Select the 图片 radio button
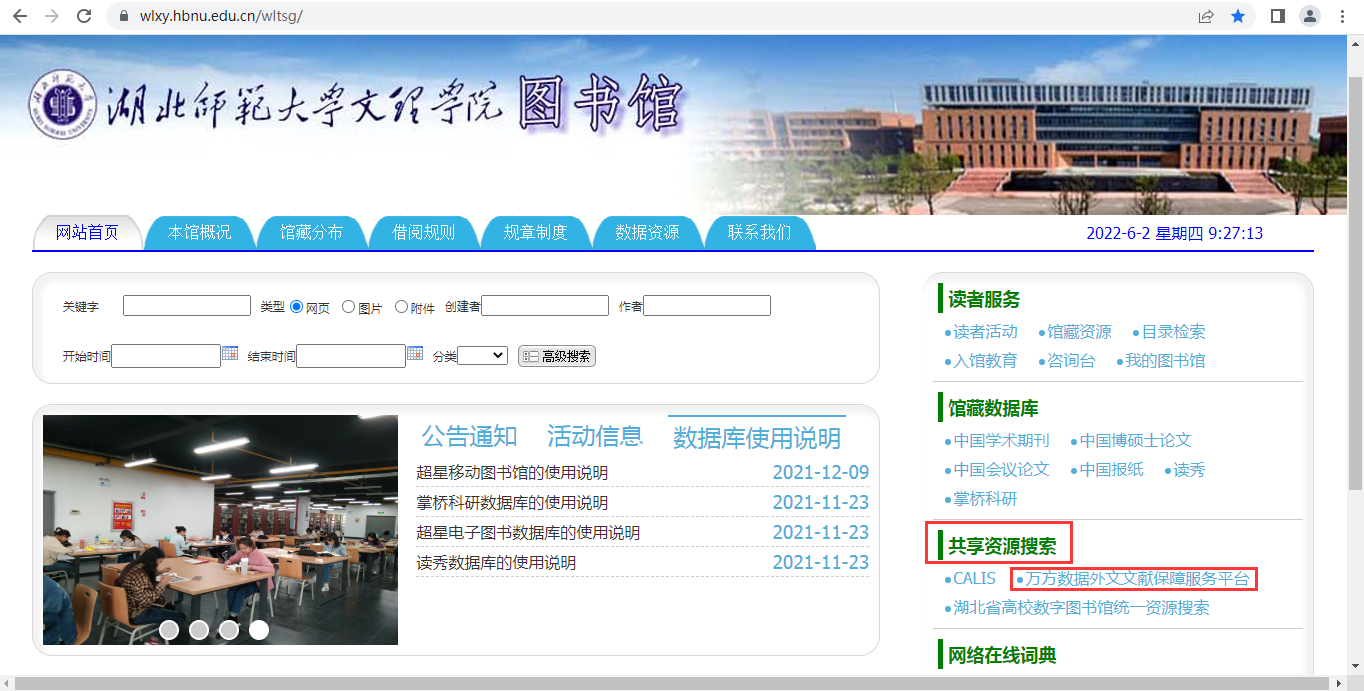The image size is (1364, 691). click(349, 307)
